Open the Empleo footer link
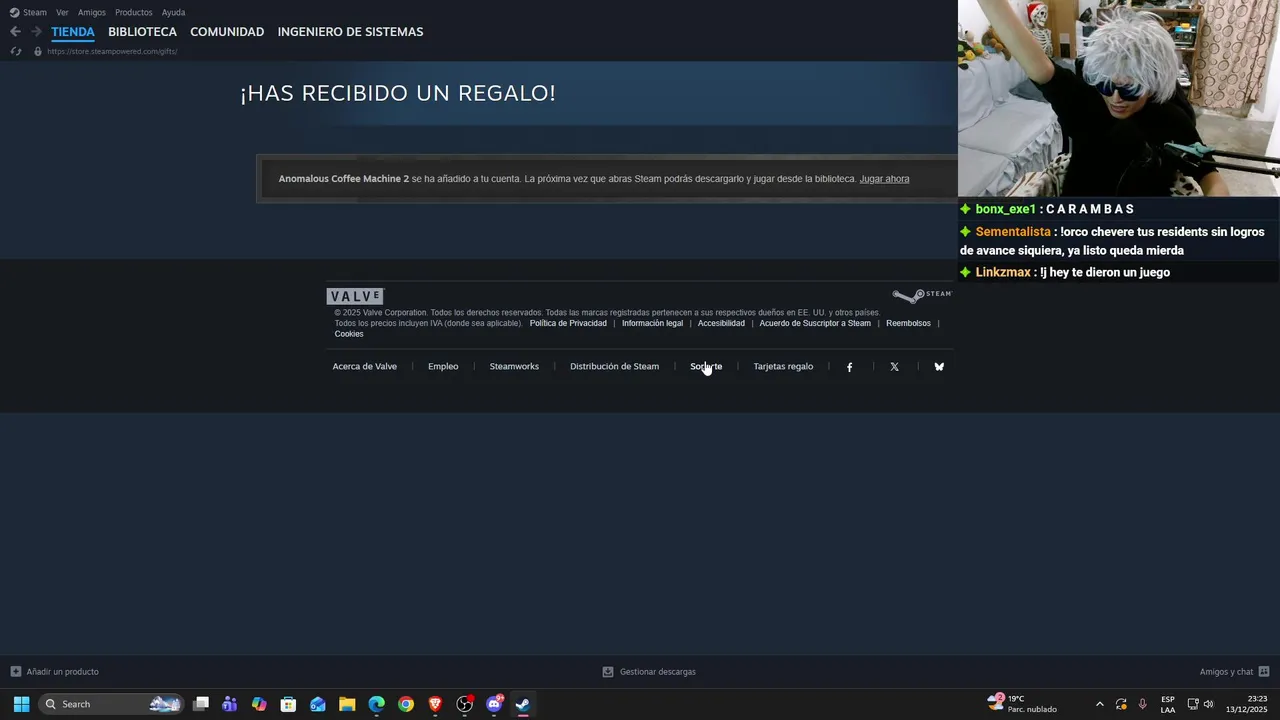 [443, 366]
